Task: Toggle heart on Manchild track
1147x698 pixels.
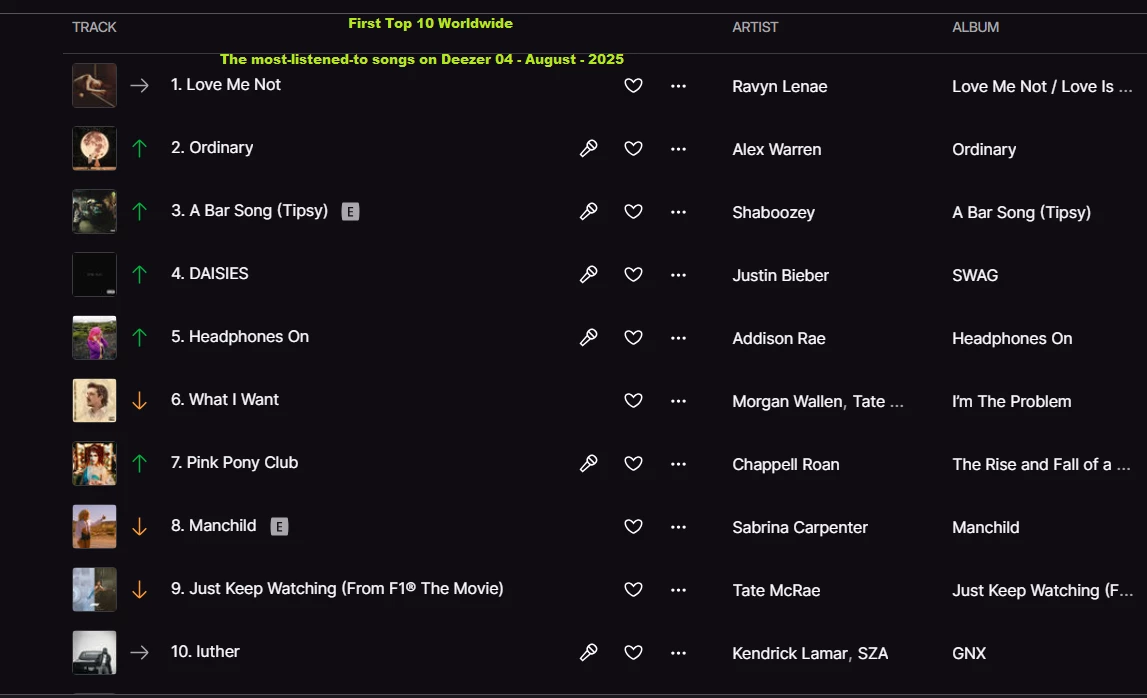Action: 633,527
